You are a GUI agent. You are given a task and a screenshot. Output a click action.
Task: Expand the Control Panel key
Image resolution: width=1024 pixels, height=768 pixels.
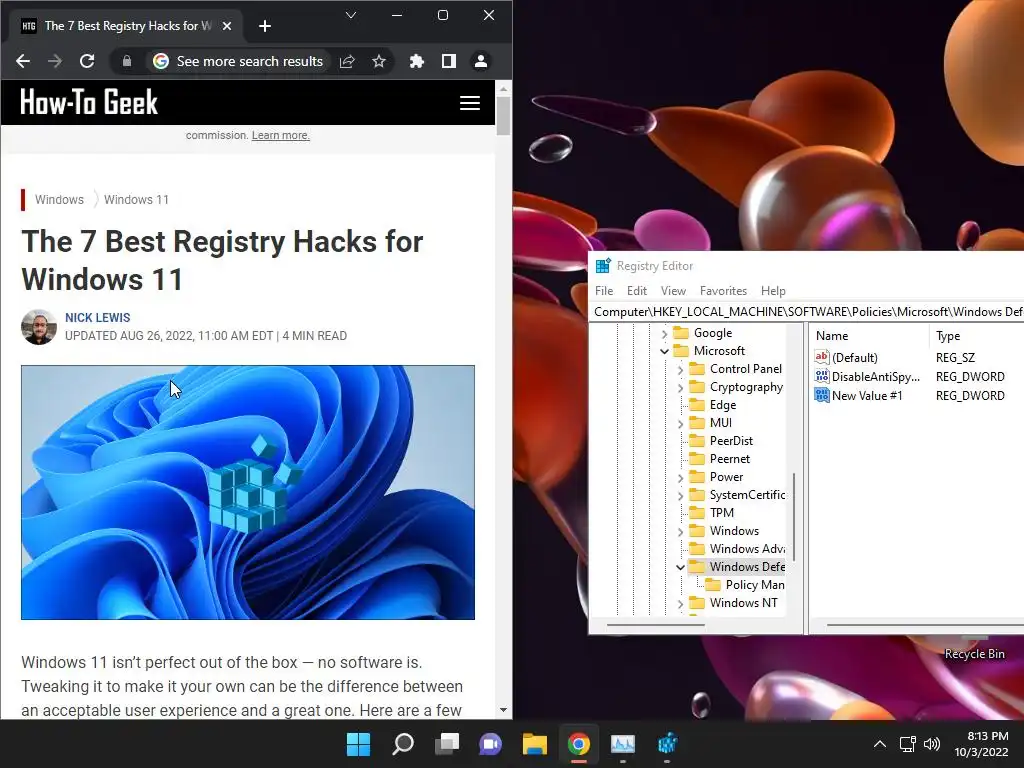(x=680, y=370)
